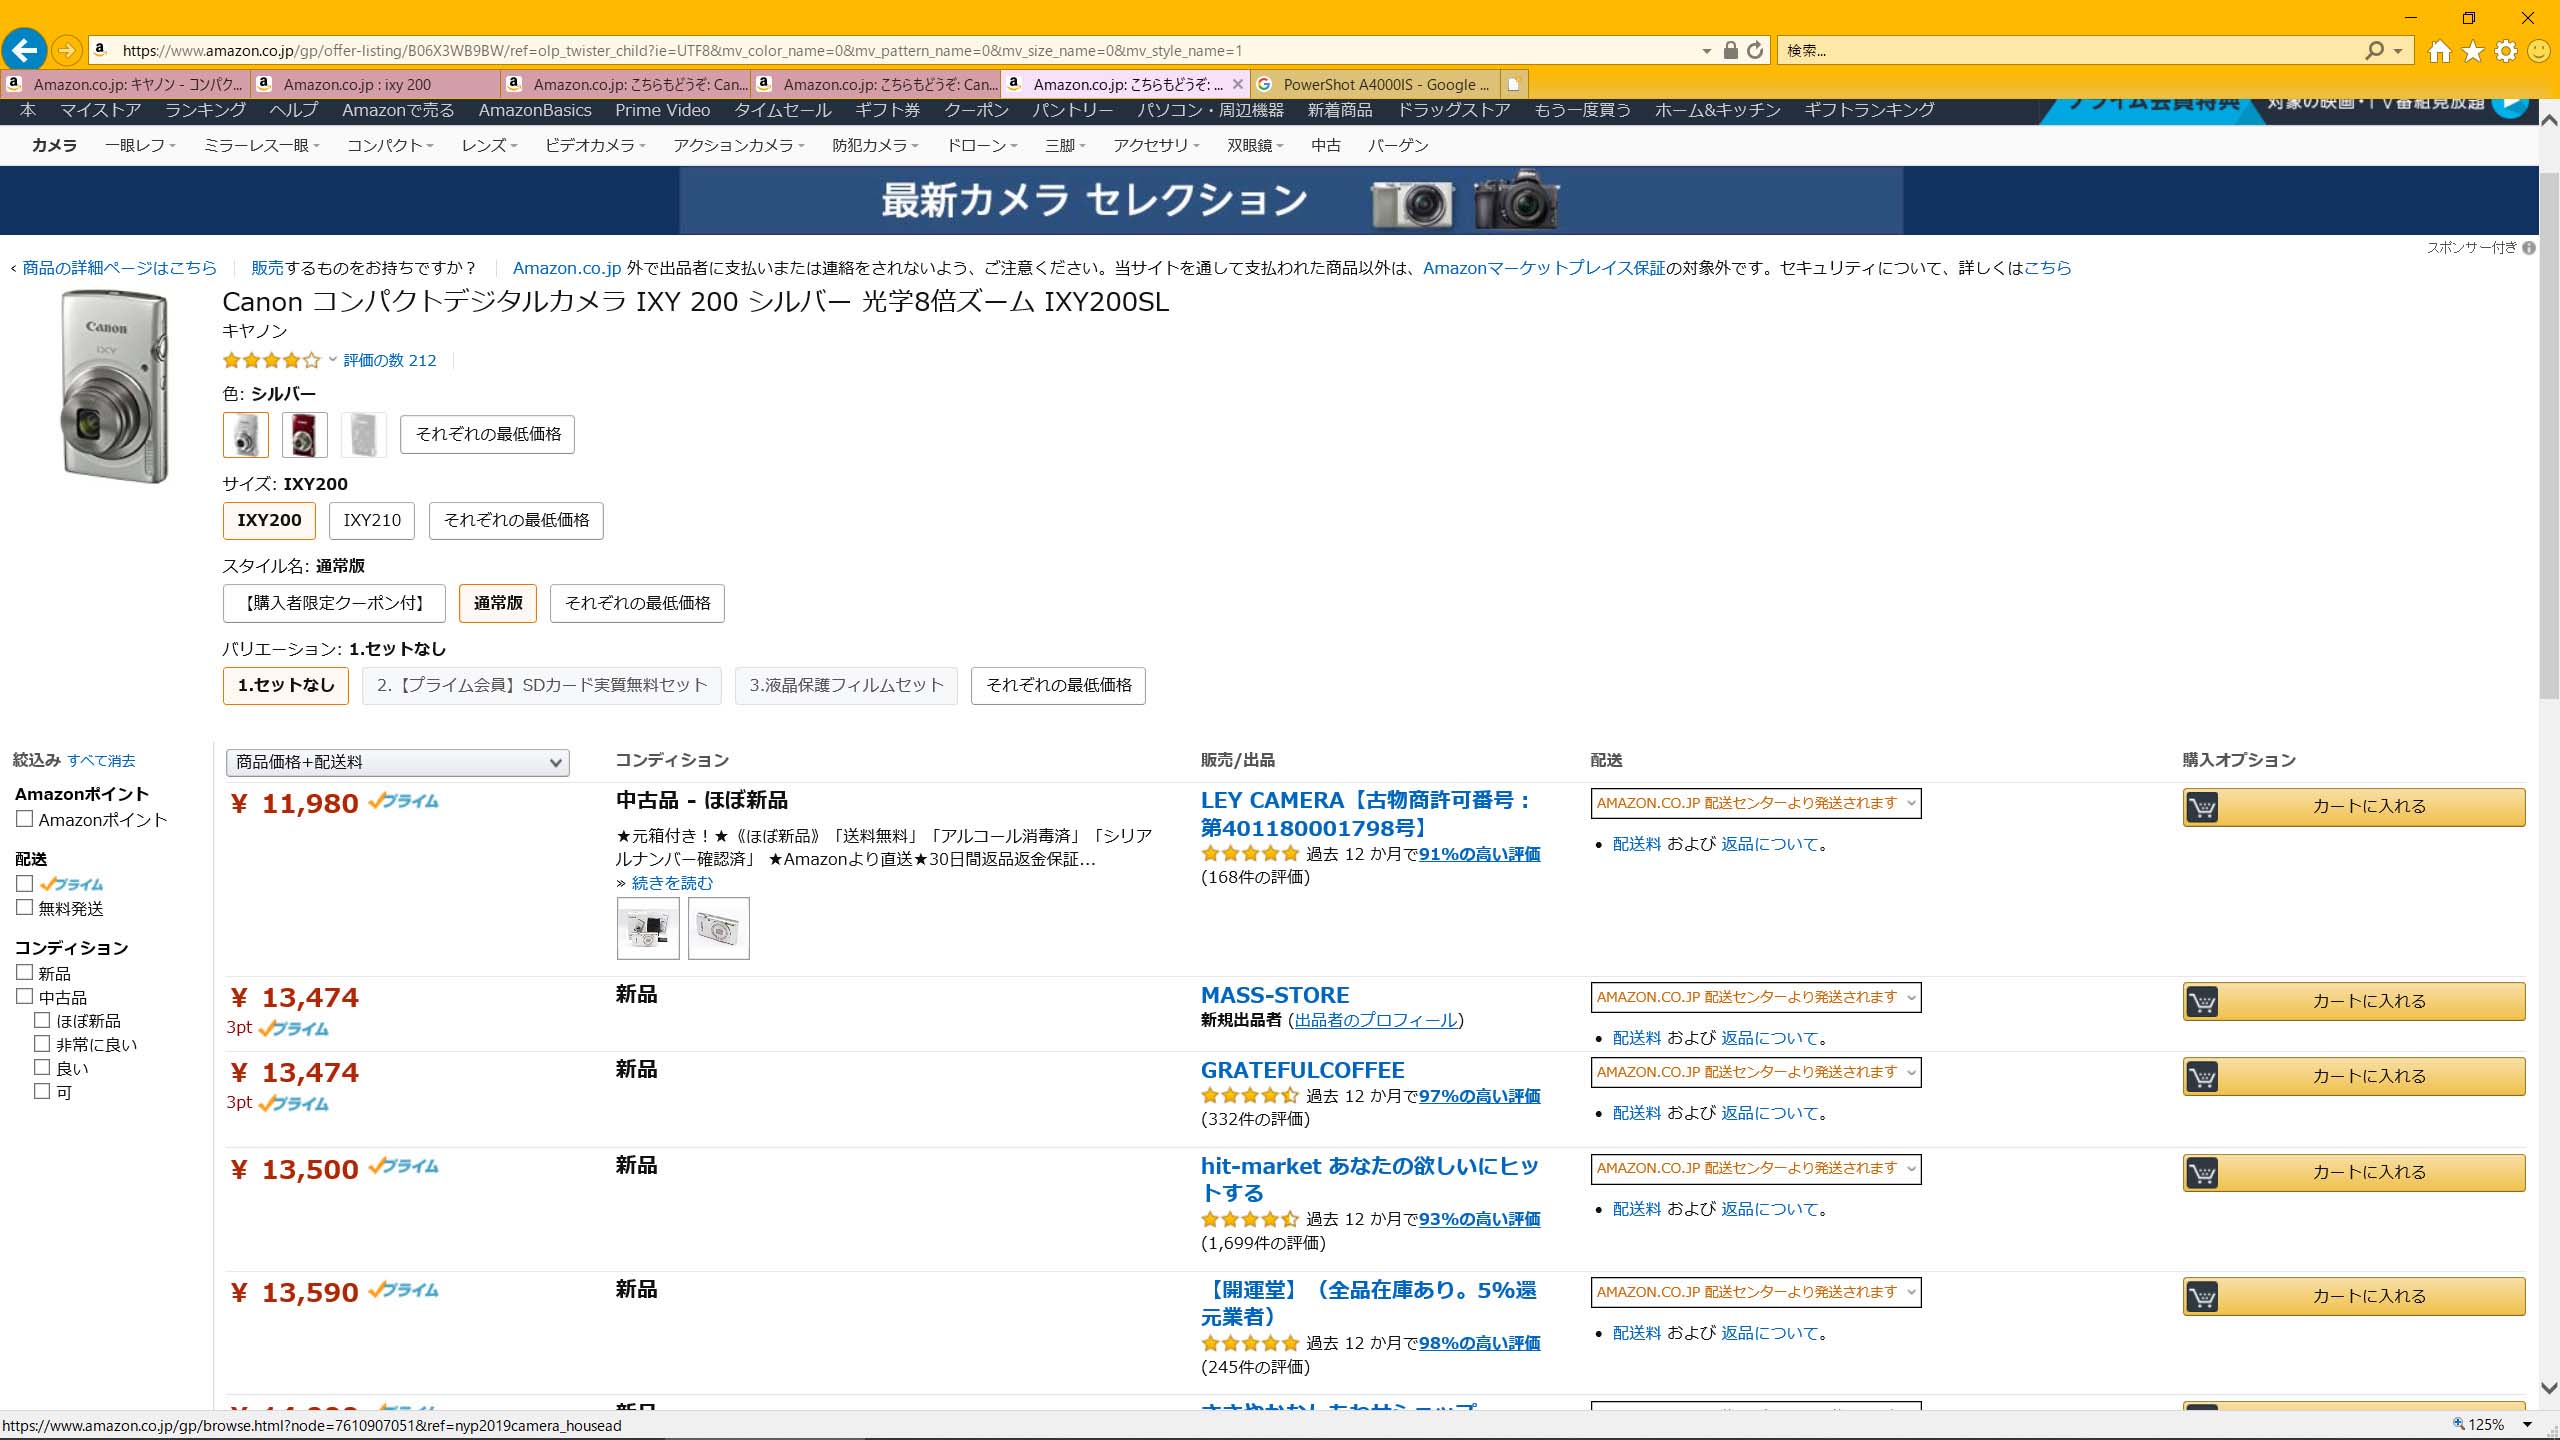
Task: Click the LEY CAMERA star rating
Action: tap(1250, 854)
